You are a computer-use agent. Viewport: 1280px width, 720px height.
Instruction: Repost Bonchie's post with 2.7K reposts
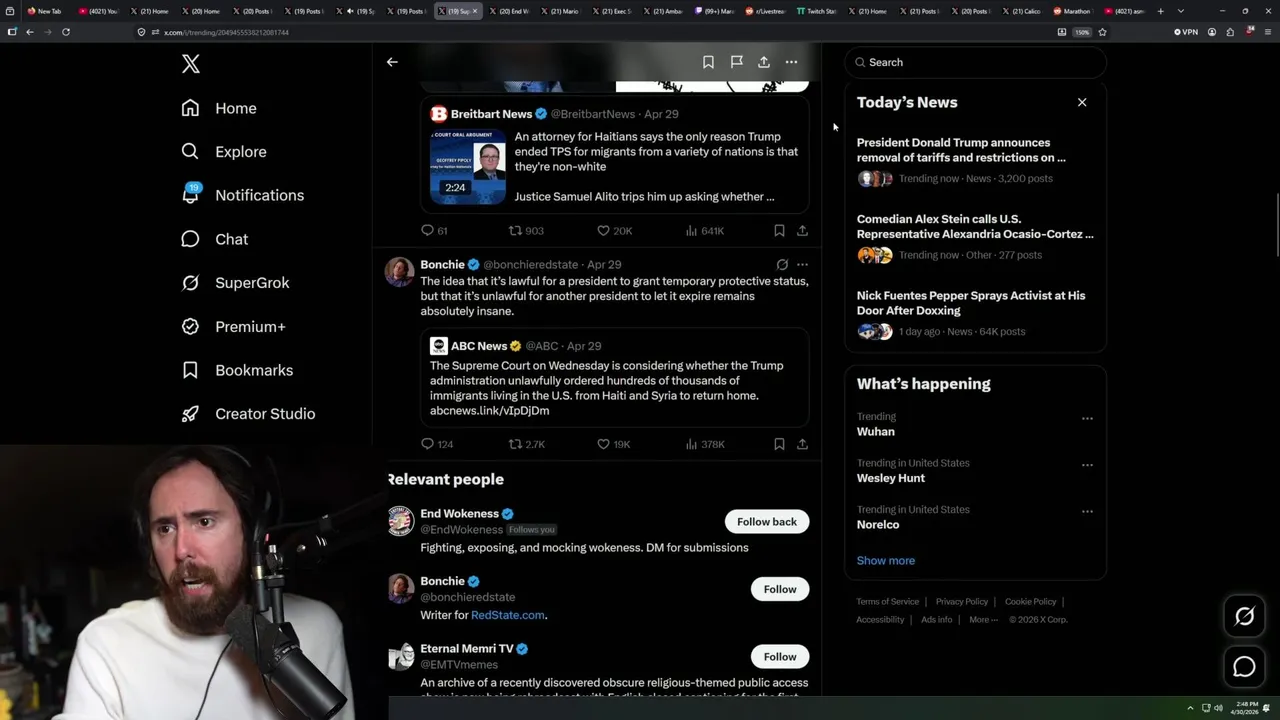coord(527,444)
